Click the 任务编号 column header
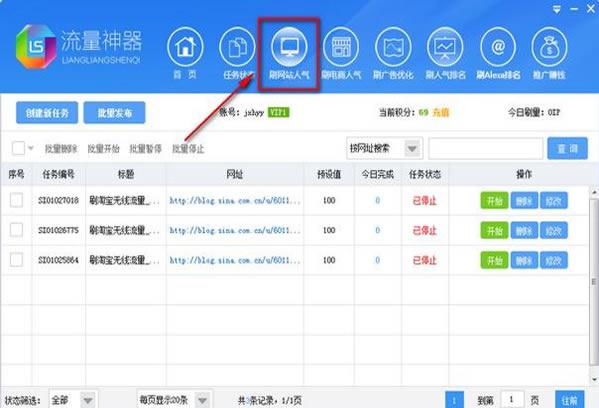Screen dimensions: 599x408 pyautogui.click(x=58, y=175)
